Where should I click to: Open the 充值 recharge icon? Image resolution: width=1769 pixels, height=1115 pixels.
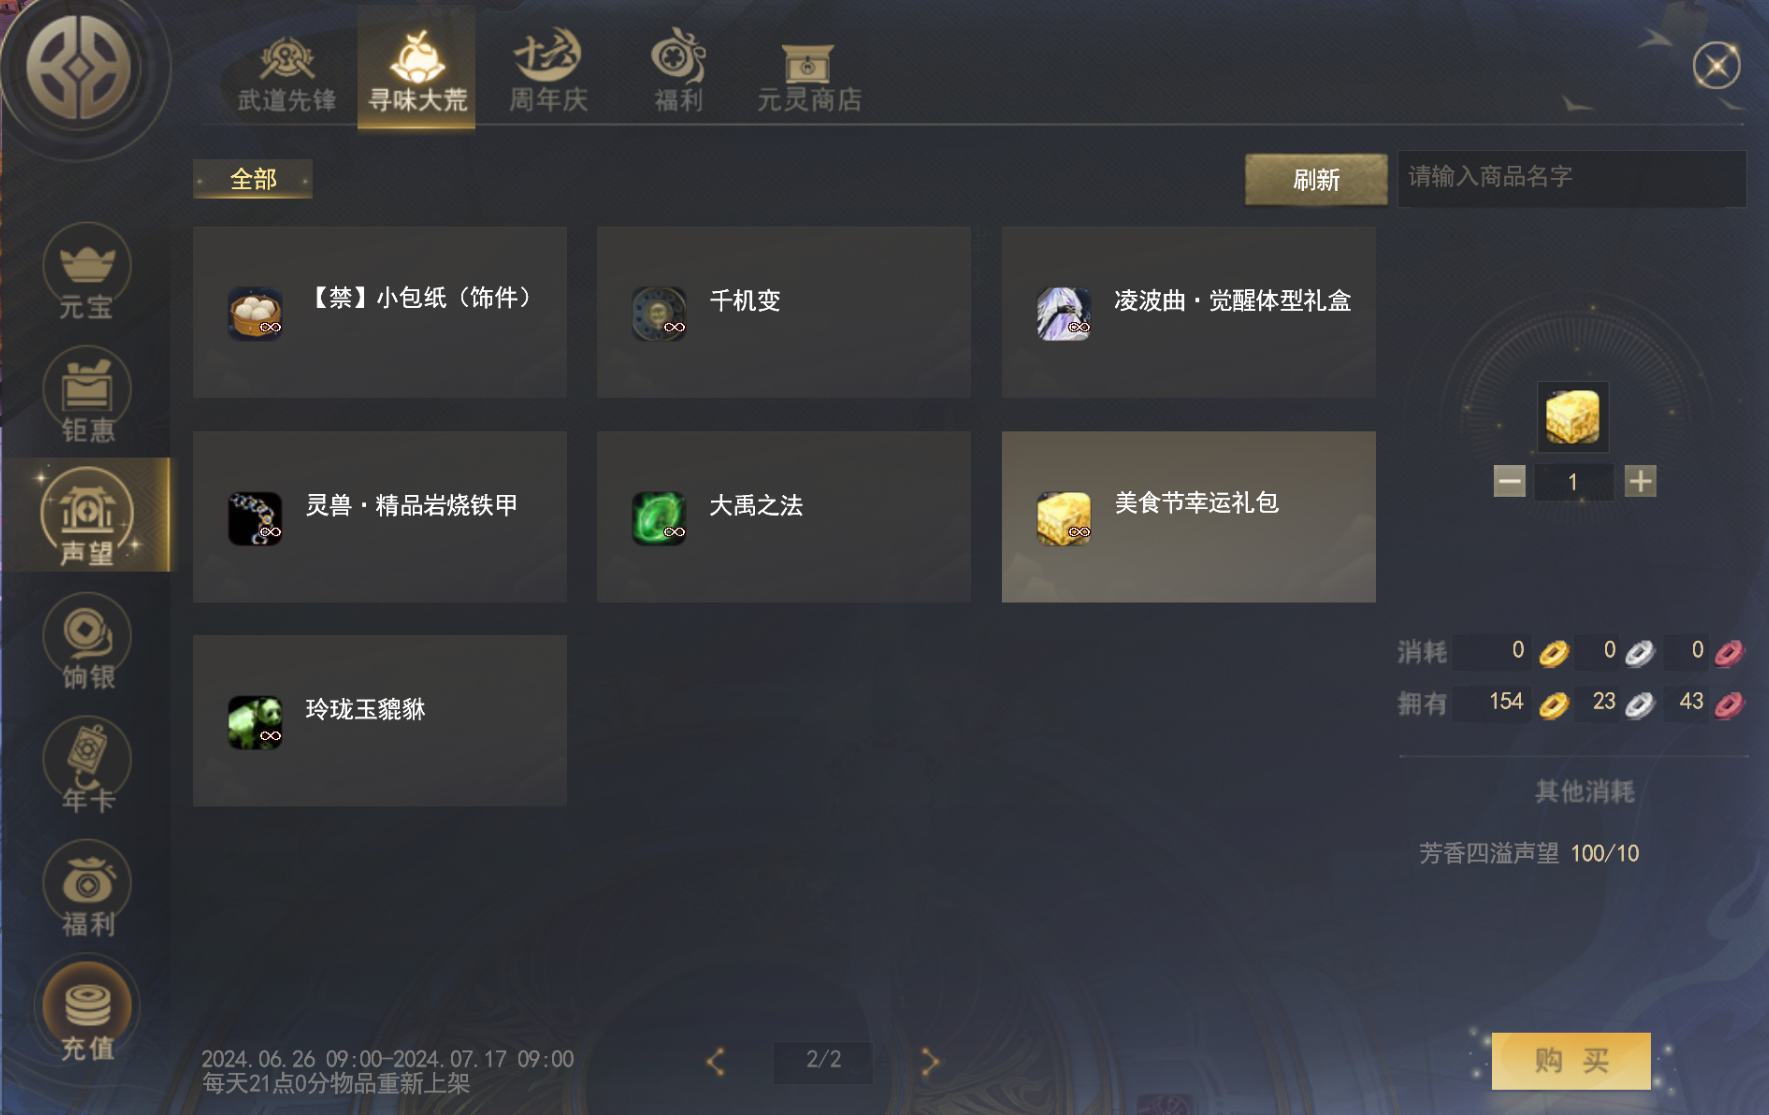[x=87, y=1012]
